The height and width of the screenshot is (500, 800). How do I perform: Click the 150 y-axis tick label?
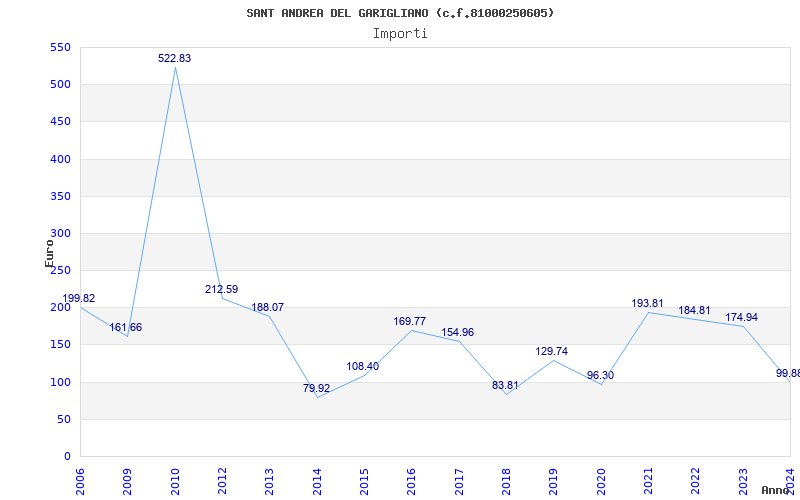point(60,345)
